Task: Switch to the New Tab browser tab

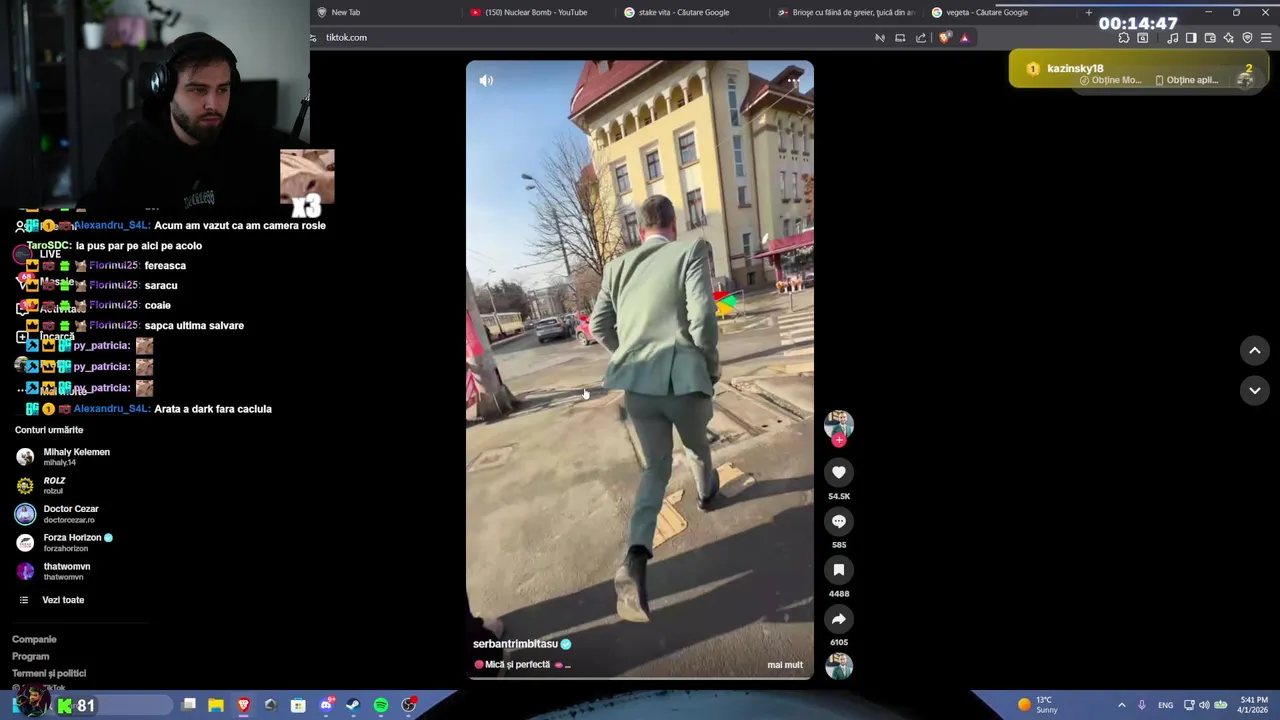Action: [x=385, y=12]
